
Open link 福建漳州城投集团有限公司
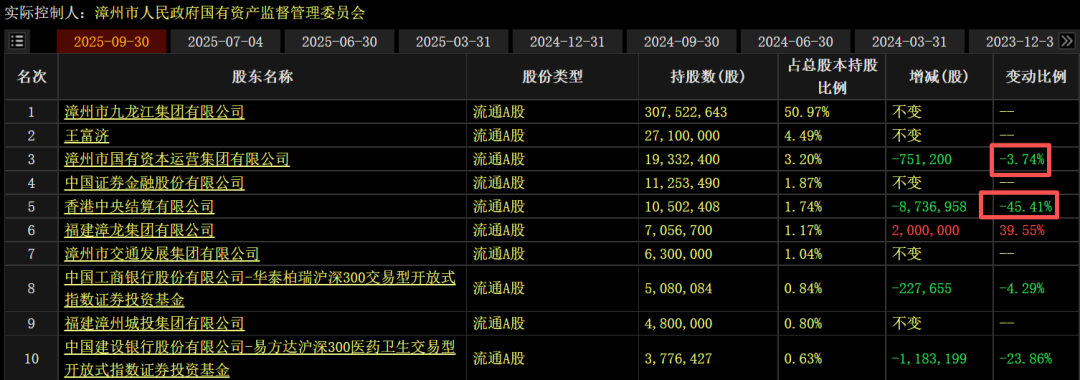[154, 323]
